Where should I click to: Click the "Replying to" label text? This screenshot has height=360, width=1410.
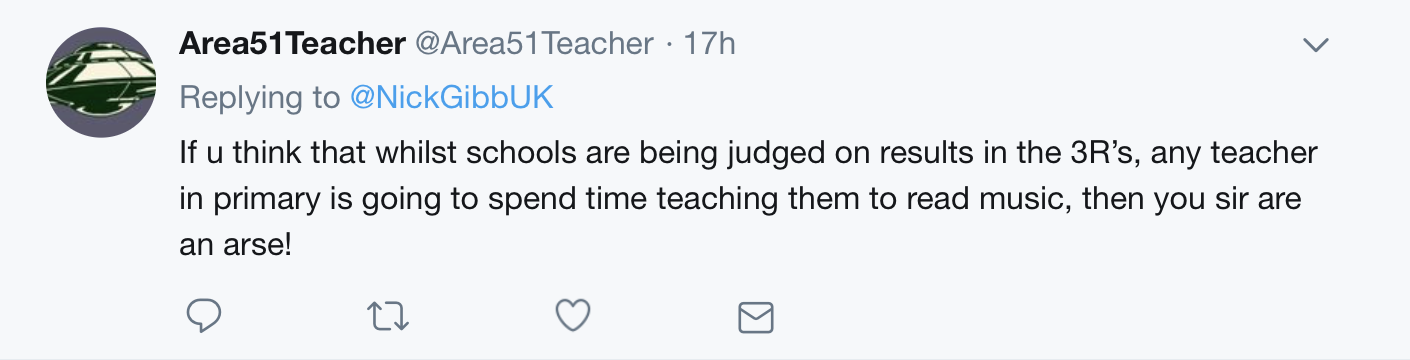260,97
